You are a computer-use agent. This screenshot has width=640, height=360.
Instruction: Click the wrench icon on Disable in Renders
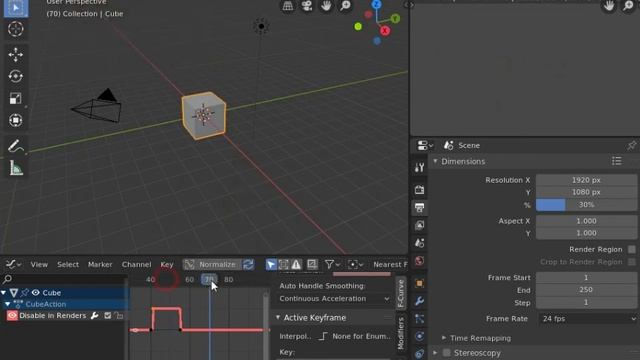click(x=95, y=316)
